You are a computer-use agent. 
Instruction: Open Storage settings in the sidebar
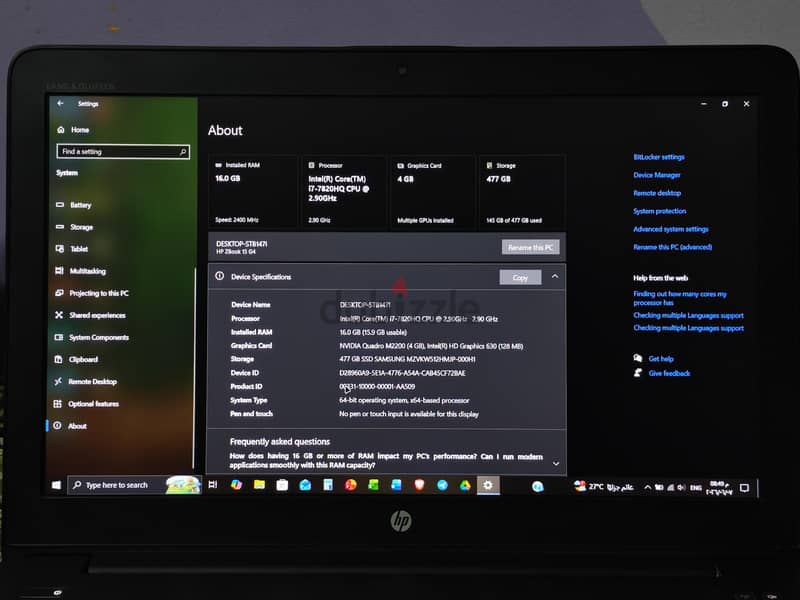coord(74,227)
